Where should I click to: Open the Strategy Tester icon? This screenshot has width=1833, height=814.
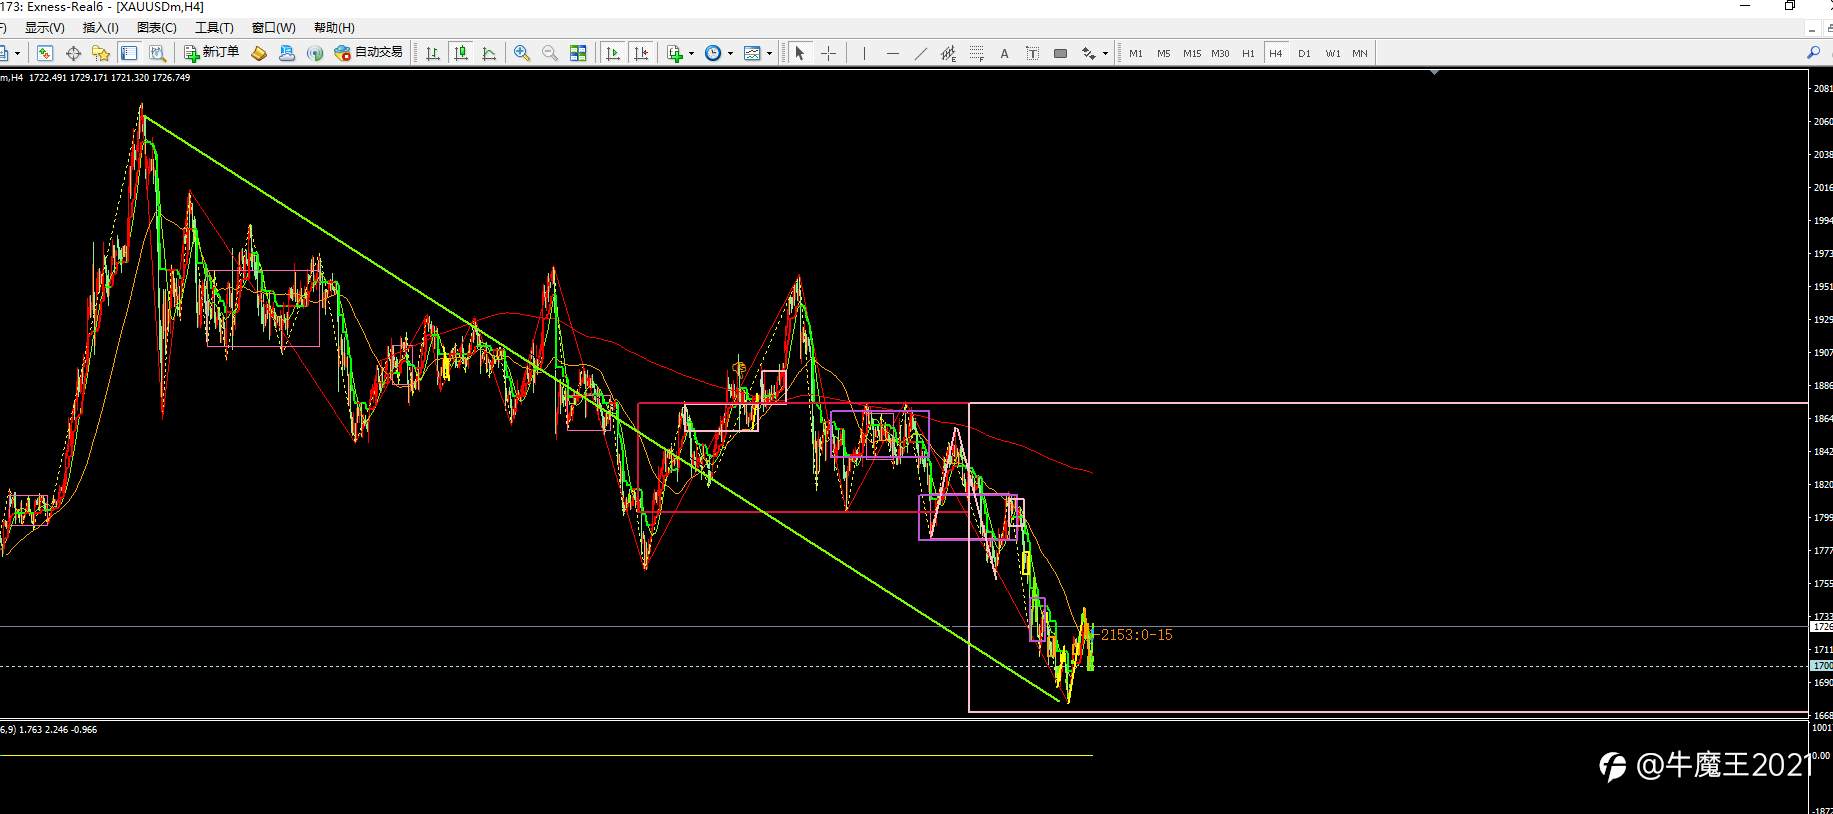pyautogui.click(x=157, y=53)
